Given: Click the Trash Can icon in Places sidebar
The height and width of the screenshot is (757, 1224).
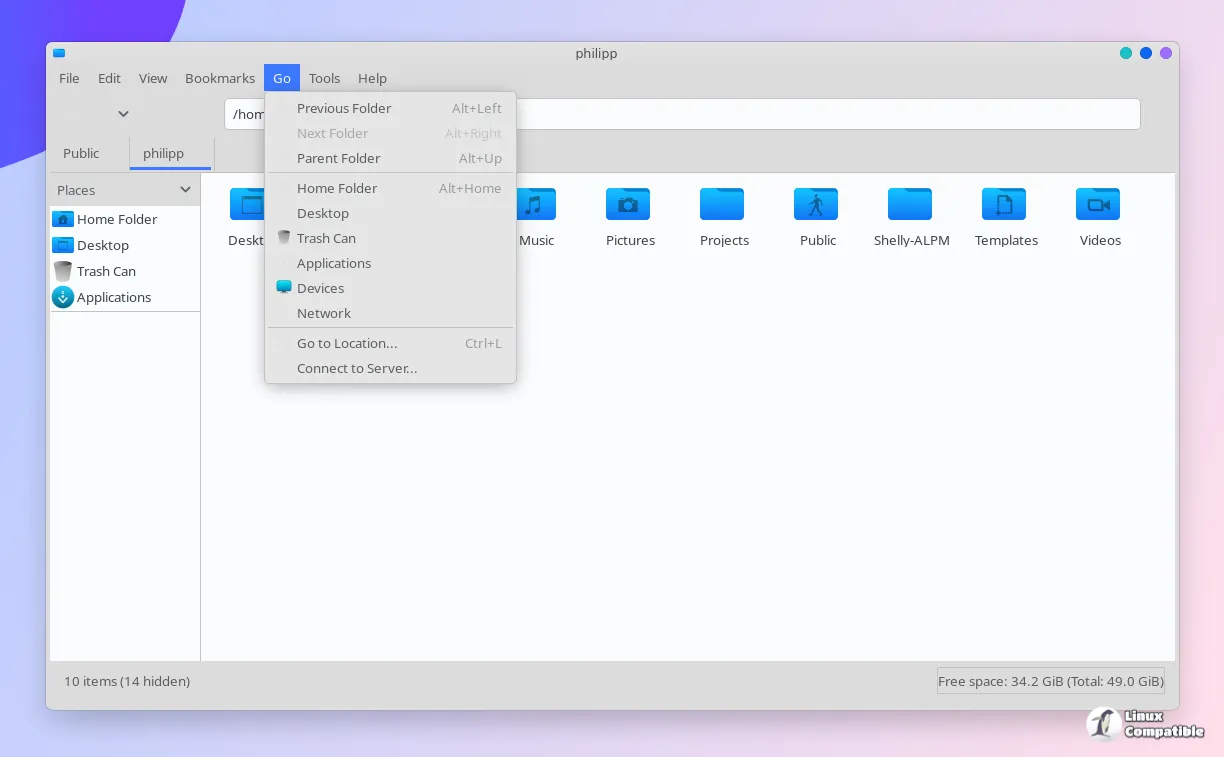Looking at the screenshot, I should click(x=63, y=271).
